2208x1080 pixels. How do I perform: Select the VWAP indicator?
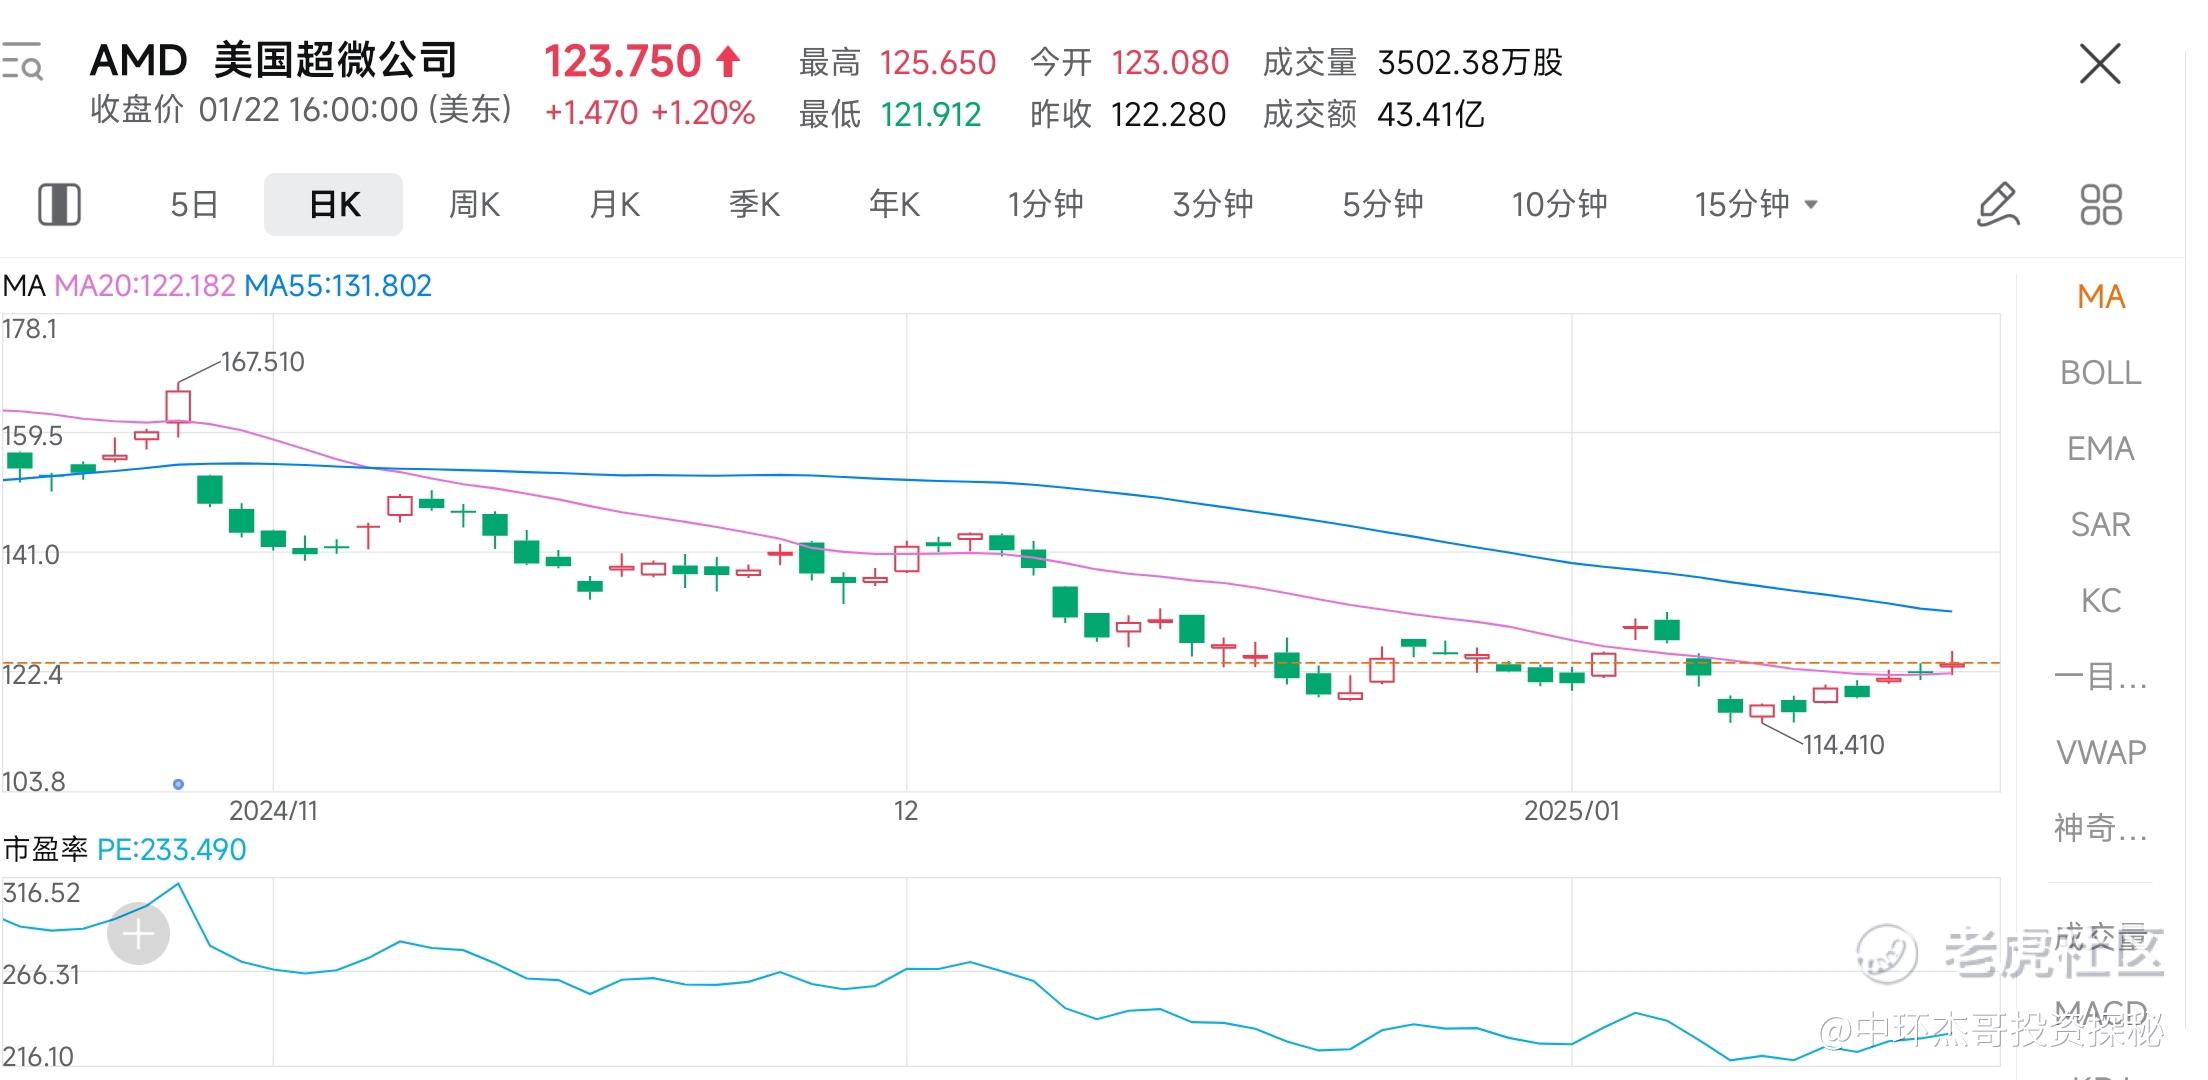click(2101, 752)
